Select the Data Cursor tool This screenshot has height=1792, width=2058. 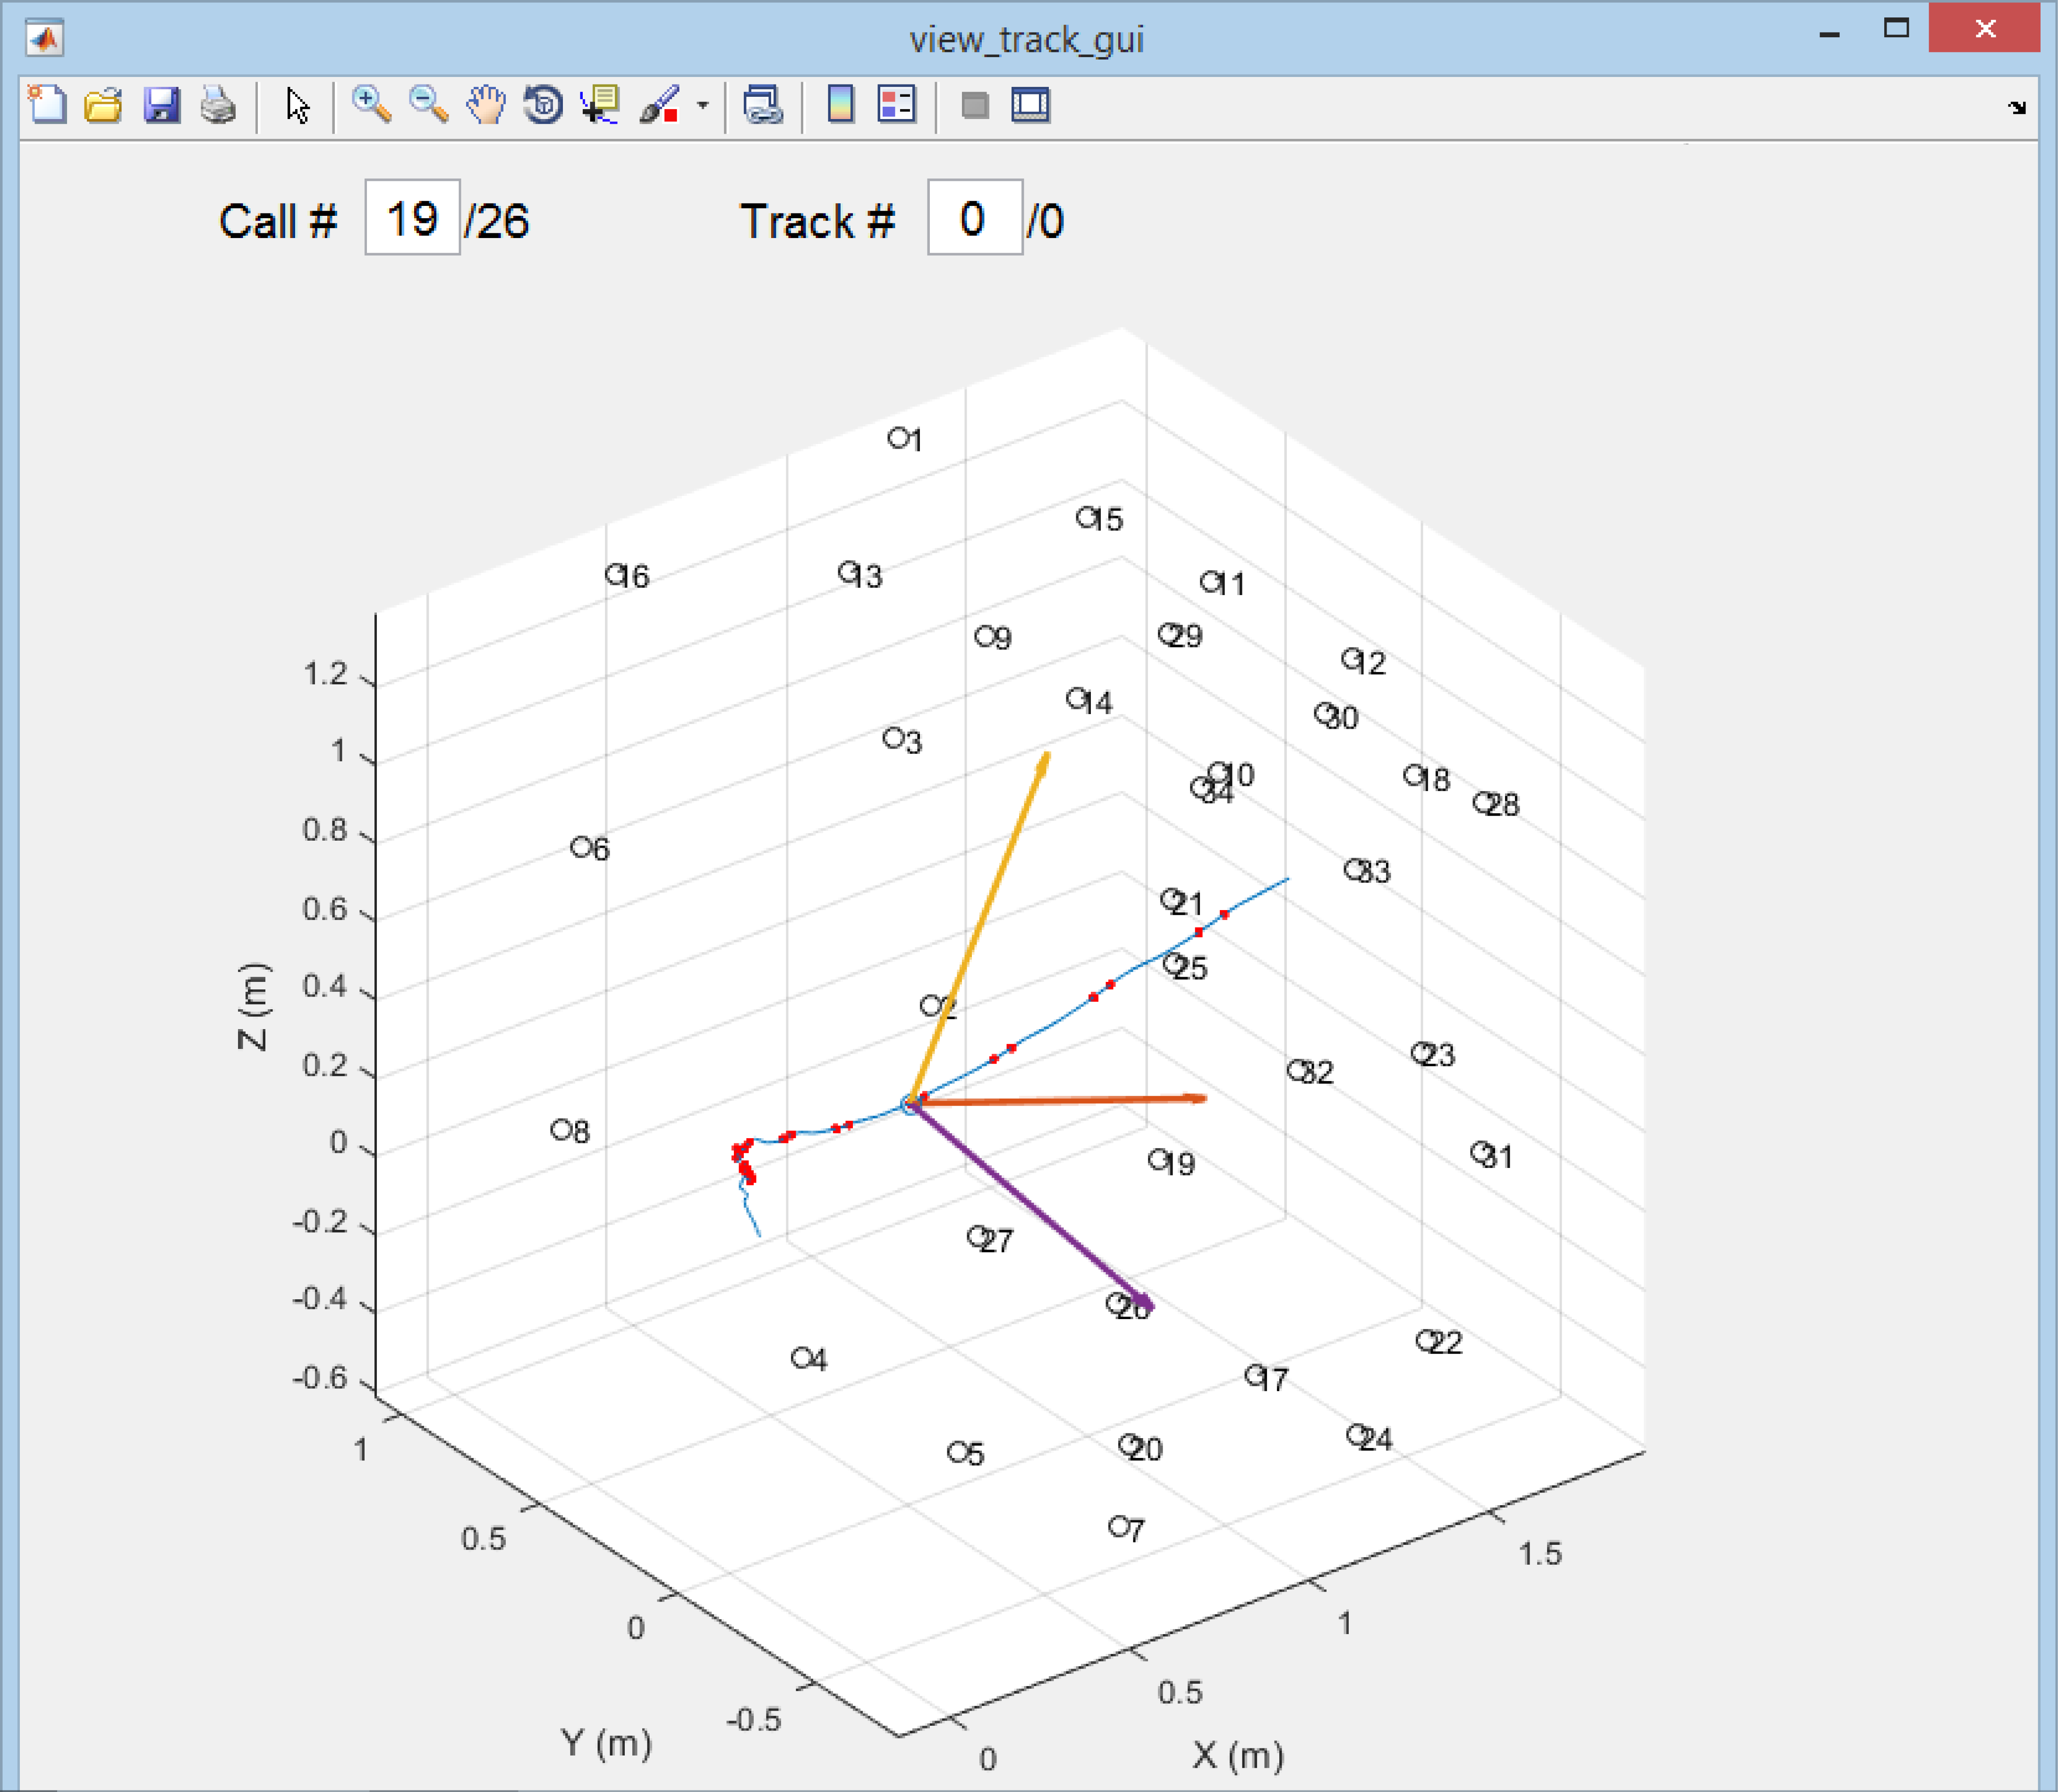pos(601,104)
